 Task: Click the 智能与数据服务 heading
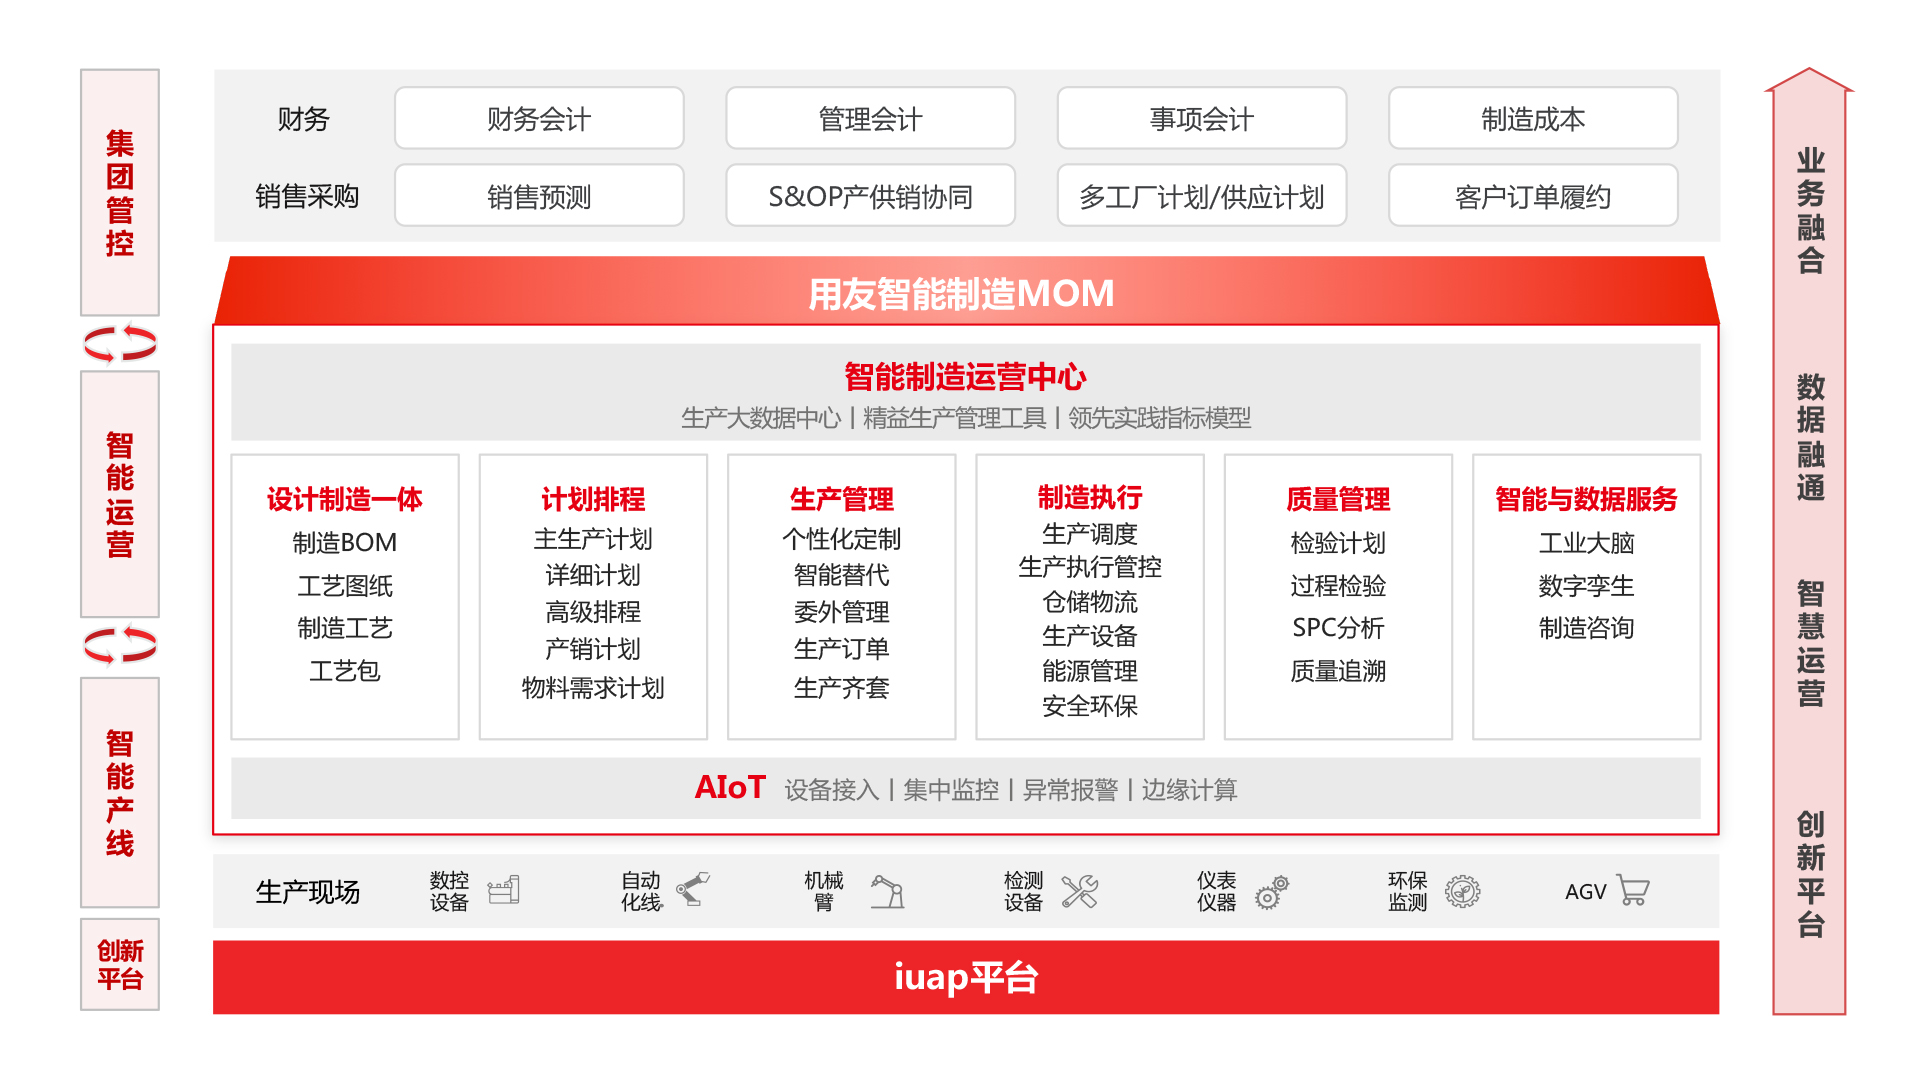(x=1586, y=500)
